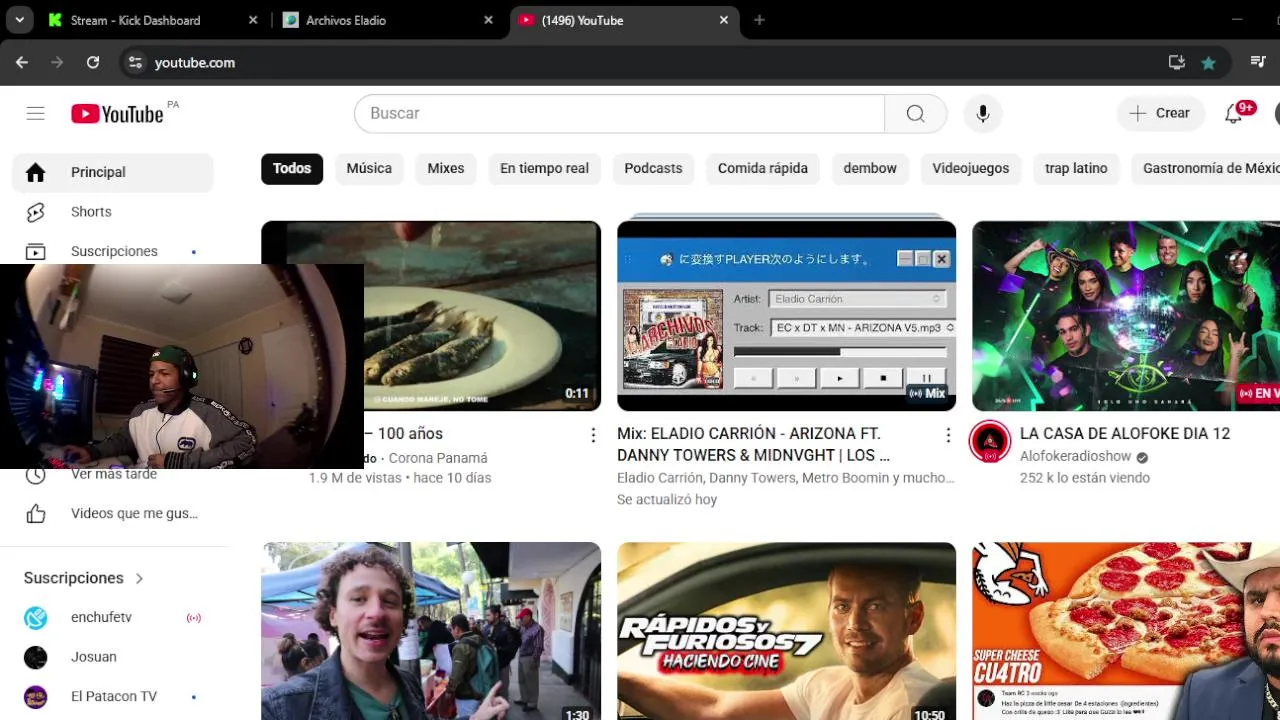Click the forward navigation arrow
This screenshot has height=720, width=1280.
57,62
